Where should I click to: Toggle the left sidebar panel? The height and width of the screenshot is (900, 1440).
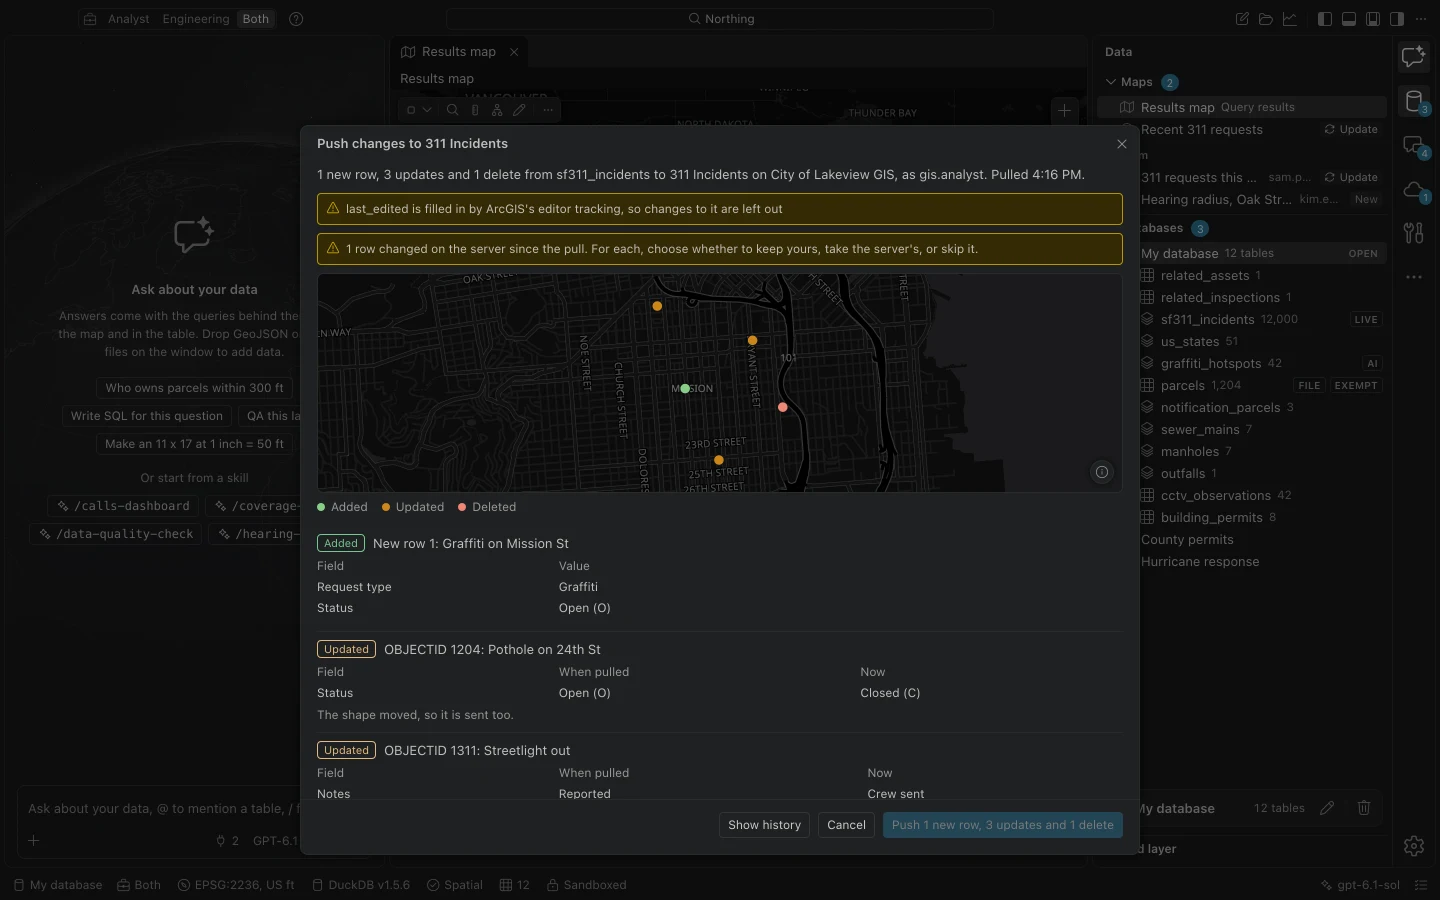point(1325,19)
